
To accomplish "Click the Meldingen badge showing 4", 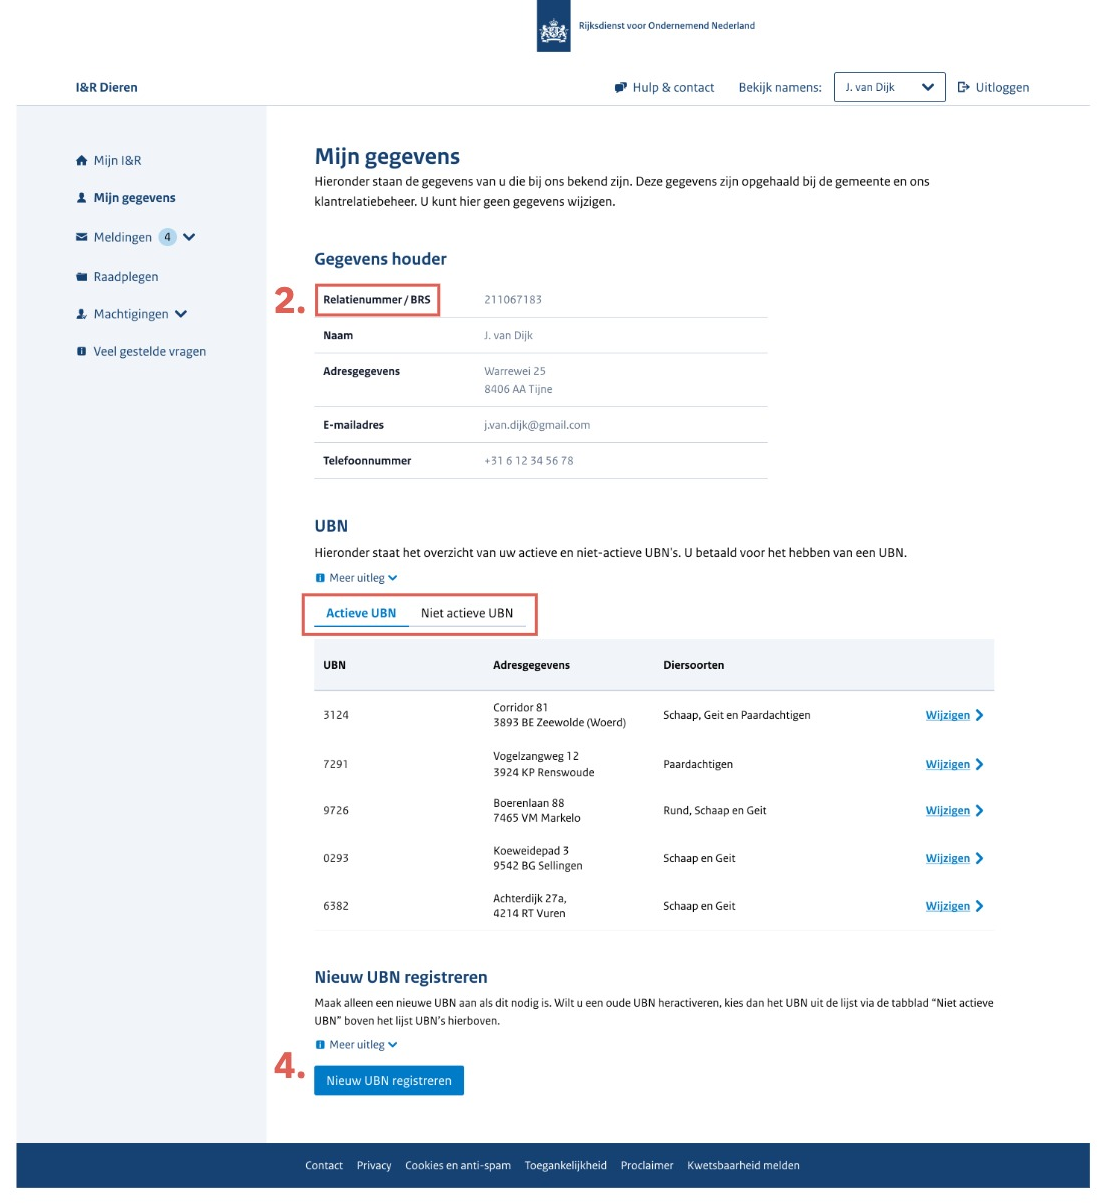I will pos(168,237).
